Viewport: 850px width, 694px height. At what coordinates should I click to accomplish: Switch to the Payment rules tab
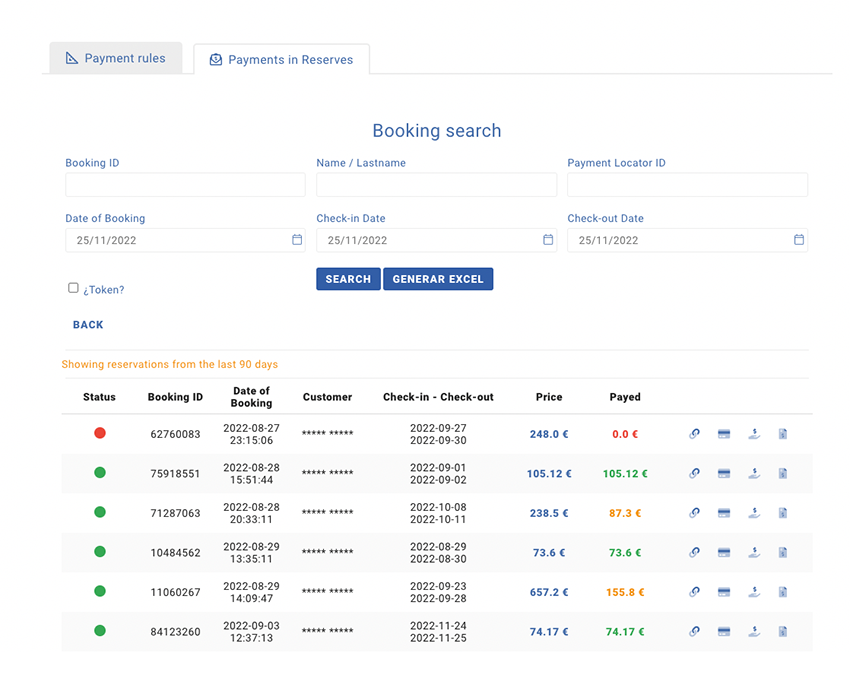[116, 58]
